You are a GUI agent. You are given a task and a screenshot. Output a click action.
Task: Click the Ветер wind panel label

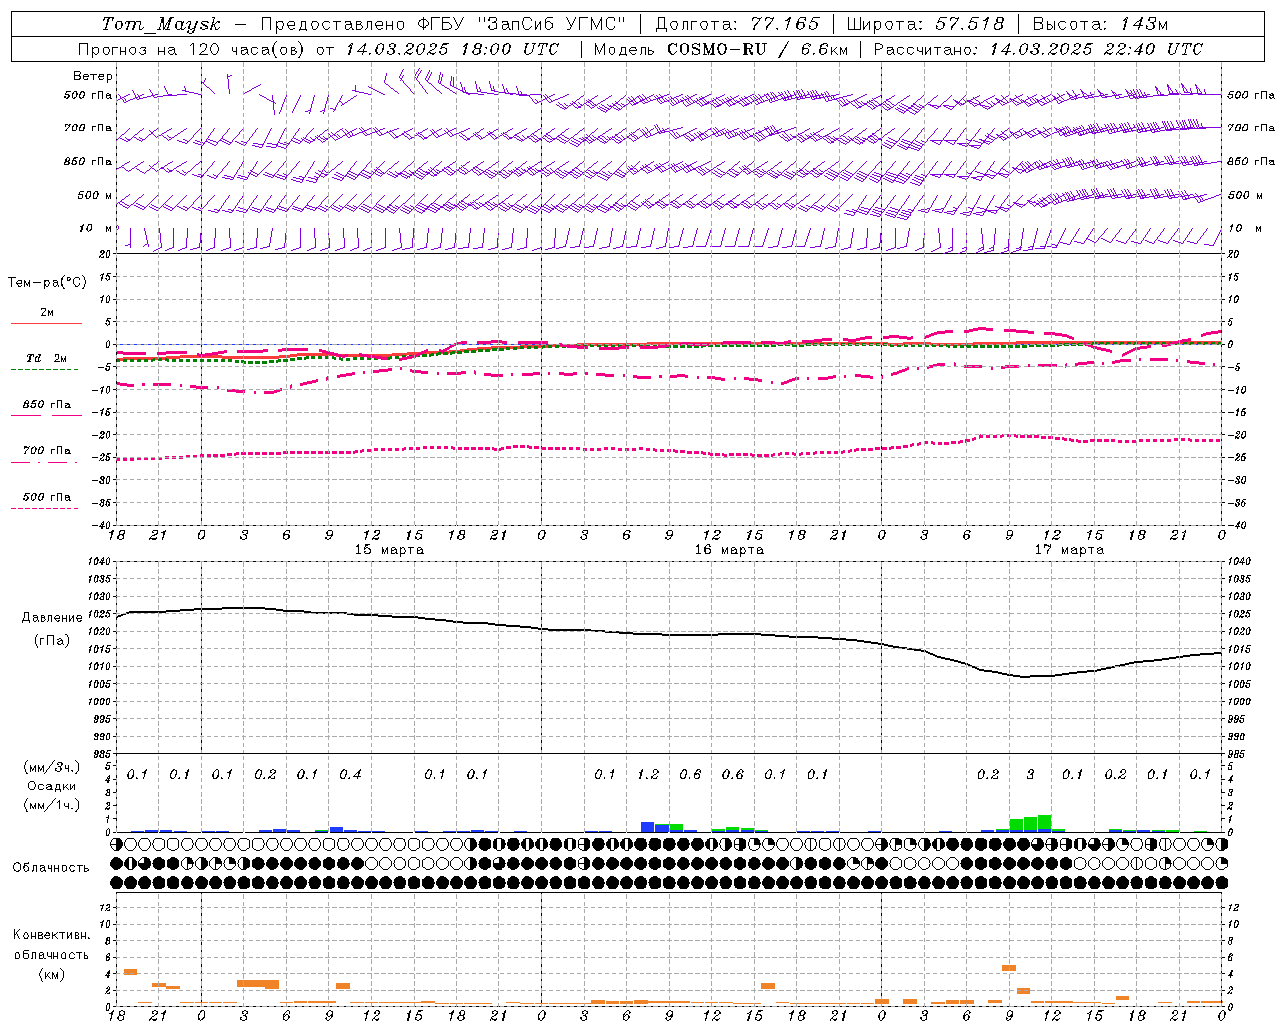click(93, 76)
